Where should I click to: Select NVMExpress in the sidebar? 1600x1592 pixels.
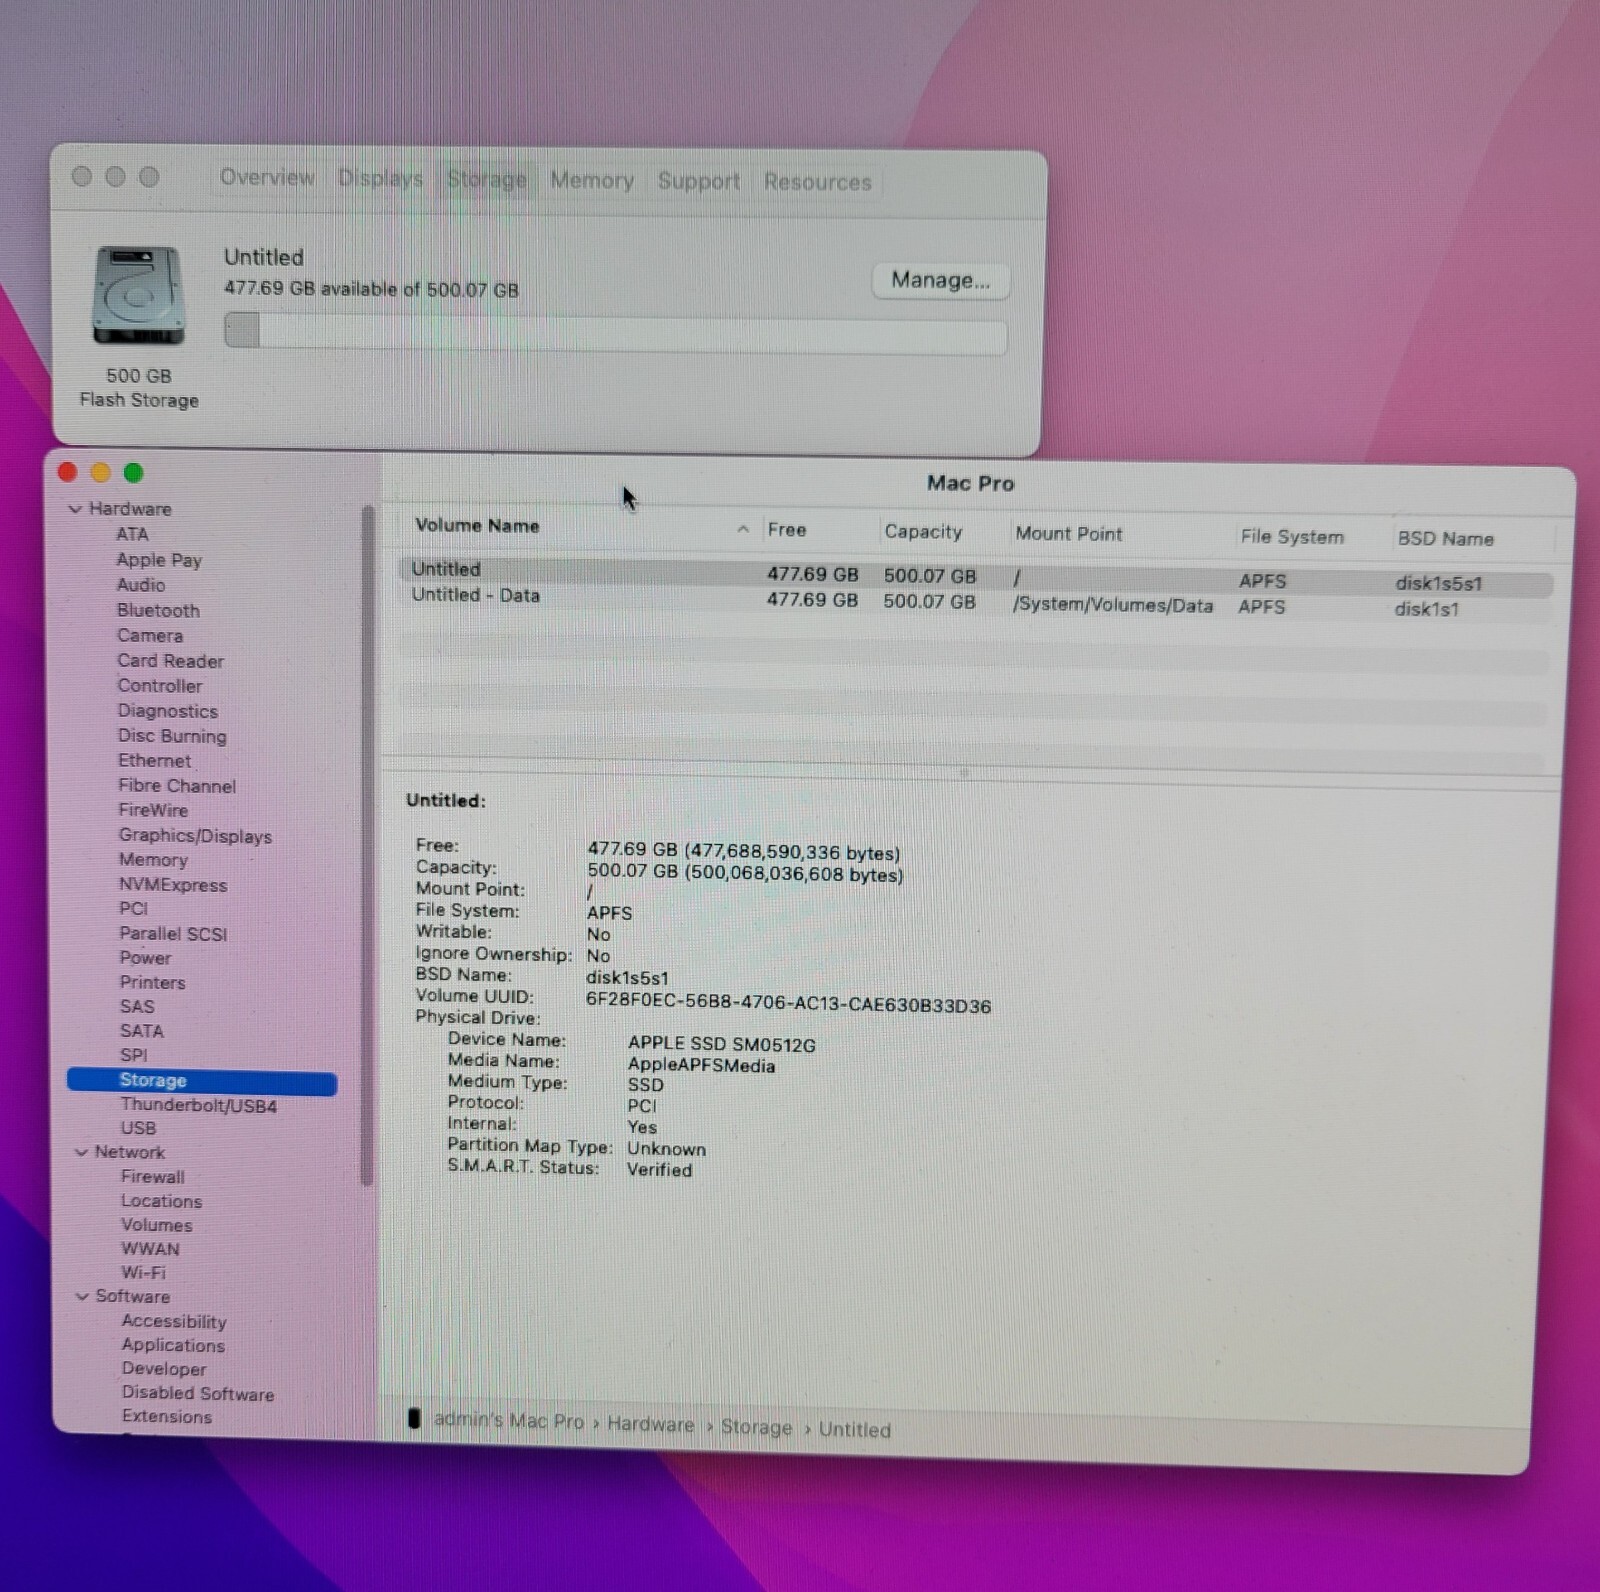tap(173, 885)
